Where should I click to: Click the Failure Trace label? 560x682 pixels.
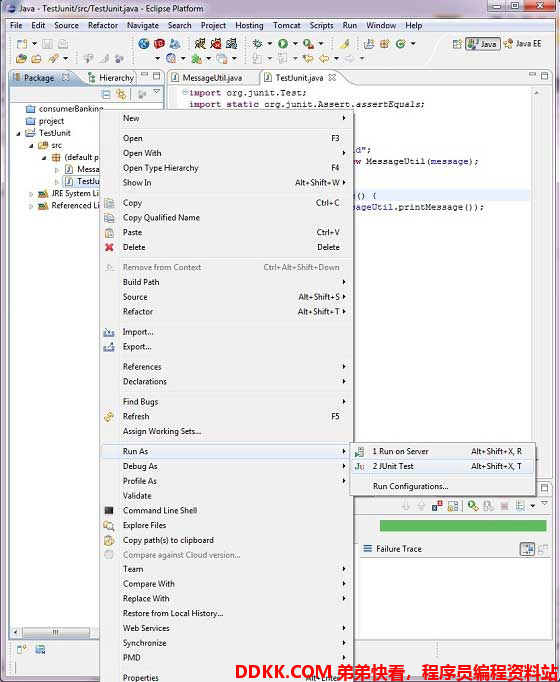[399, 549]
